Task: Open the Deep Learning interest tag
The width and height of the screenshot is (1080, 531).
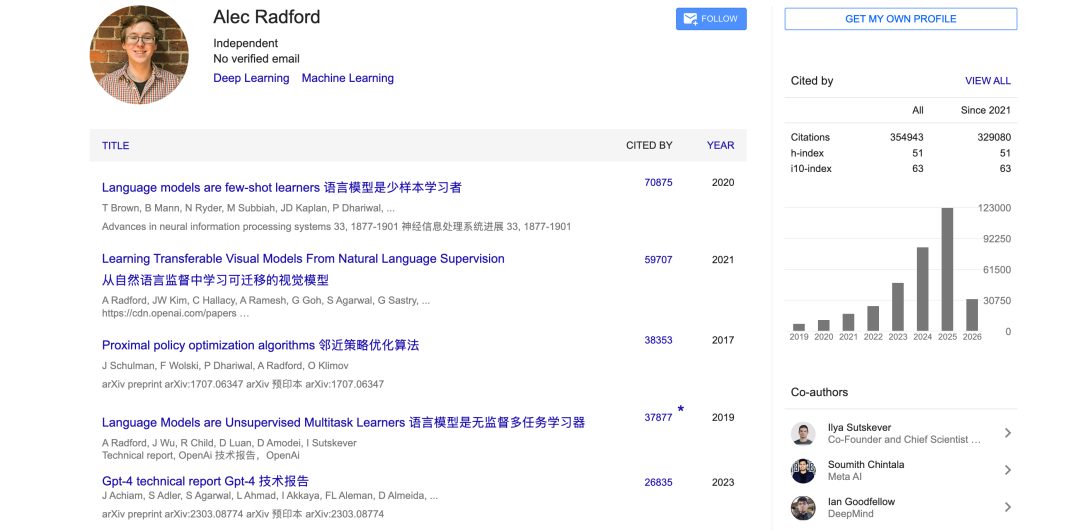Action: 251,78
